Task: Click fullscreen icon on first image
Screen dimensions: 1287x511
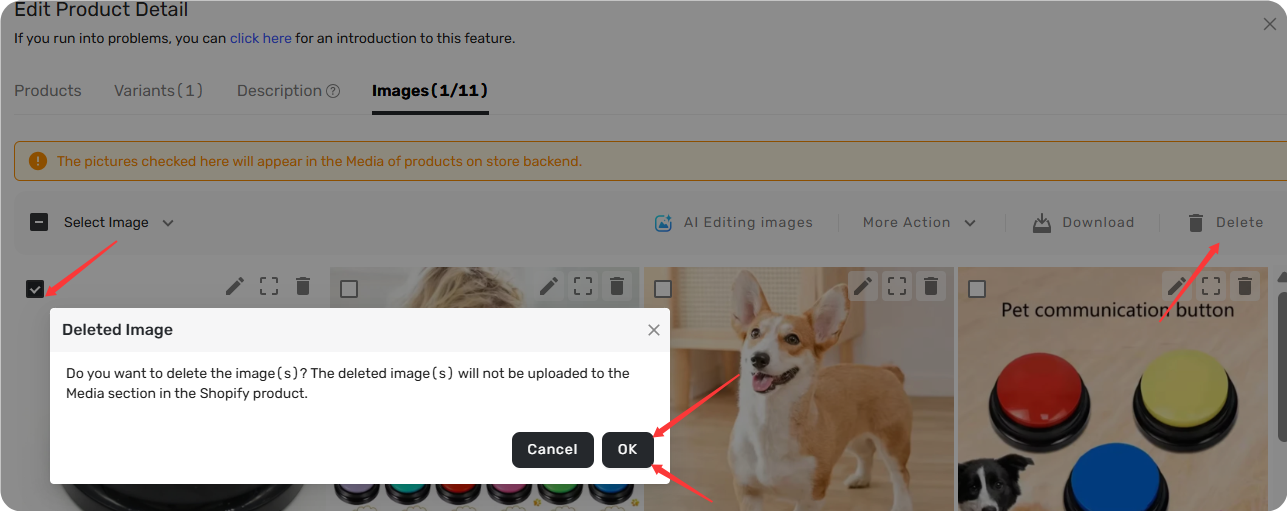Action: tap(269, 286)
